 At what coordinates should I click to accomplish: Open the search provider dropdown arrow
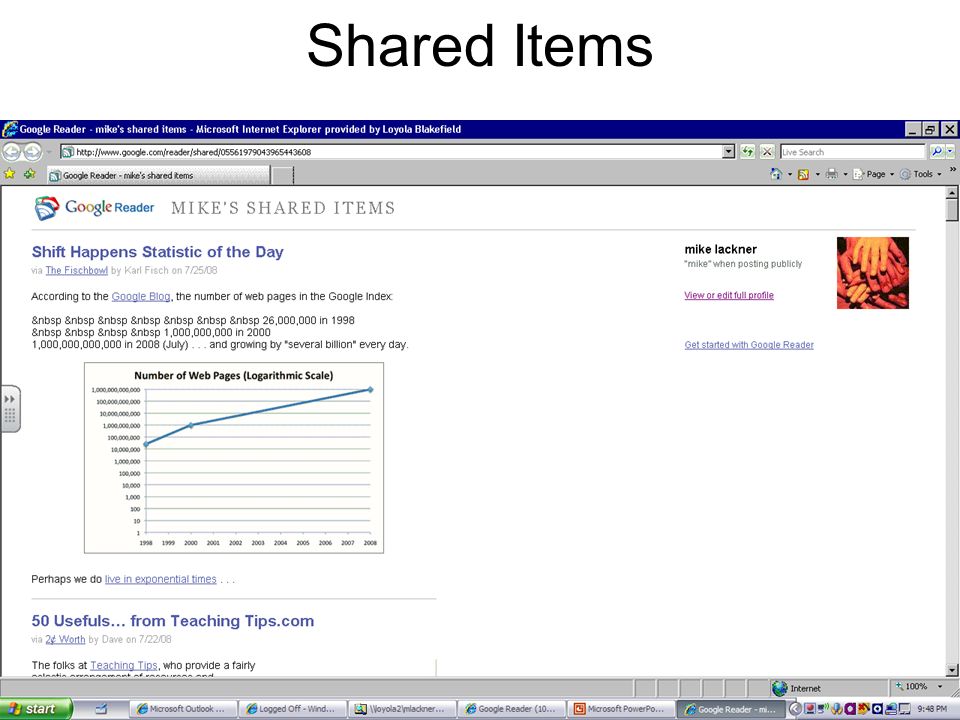tap(950, 151)
